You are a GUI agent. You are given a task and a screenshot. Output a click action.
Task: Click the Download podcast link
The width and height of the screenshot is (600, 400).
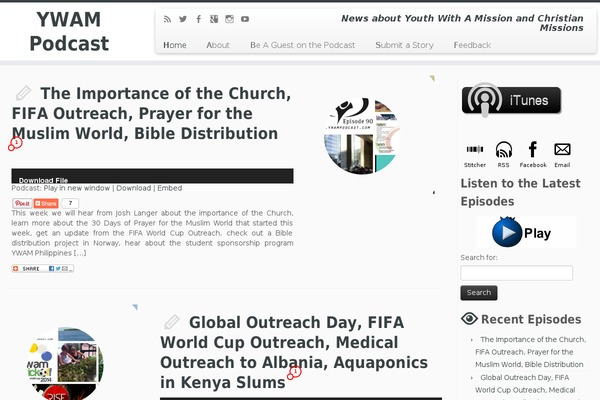point(134,188)
